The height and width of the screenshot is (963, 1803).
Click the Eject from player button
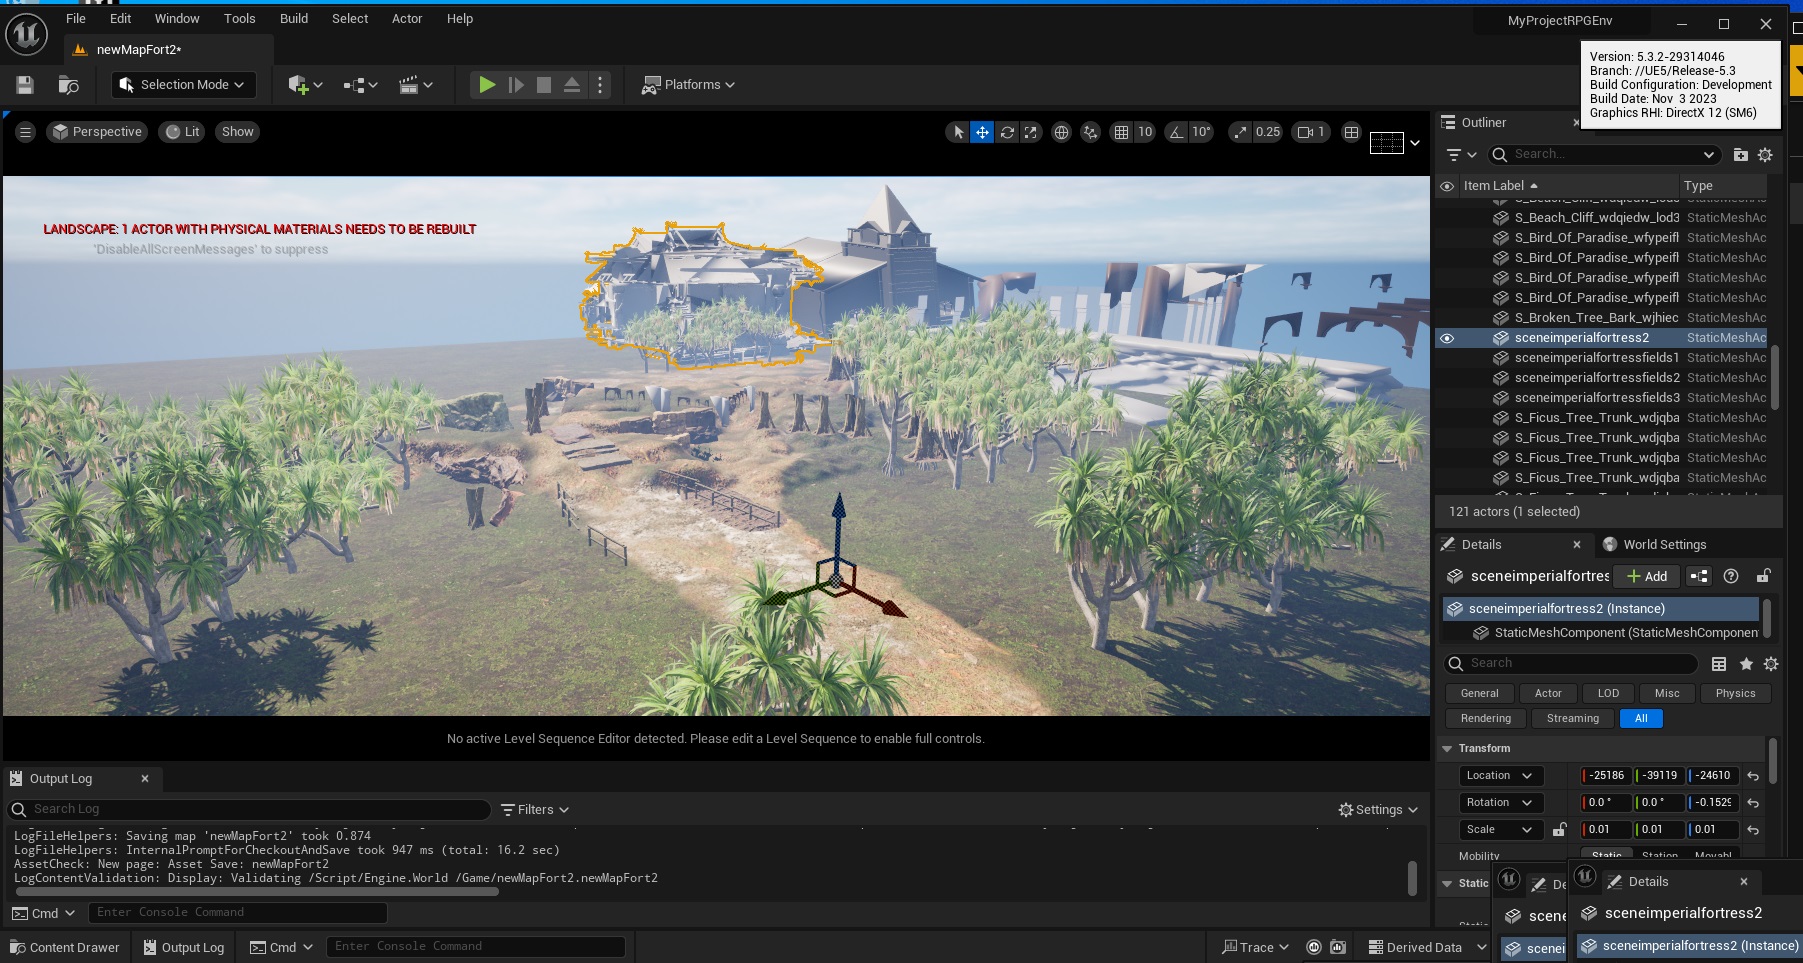572,85
